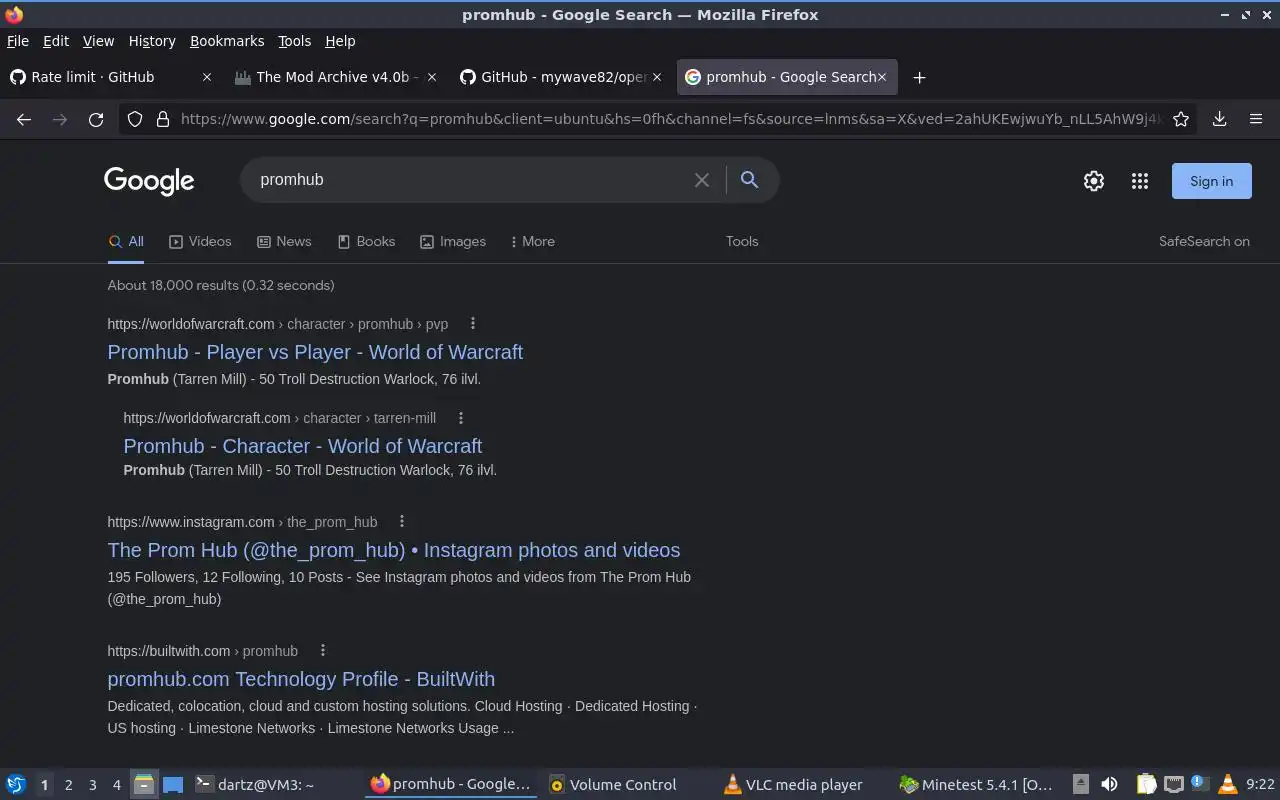The image size is (1280, 800).
Task: Select the Videos search filter
Action: pyautogui.click(x=200, y=242)
